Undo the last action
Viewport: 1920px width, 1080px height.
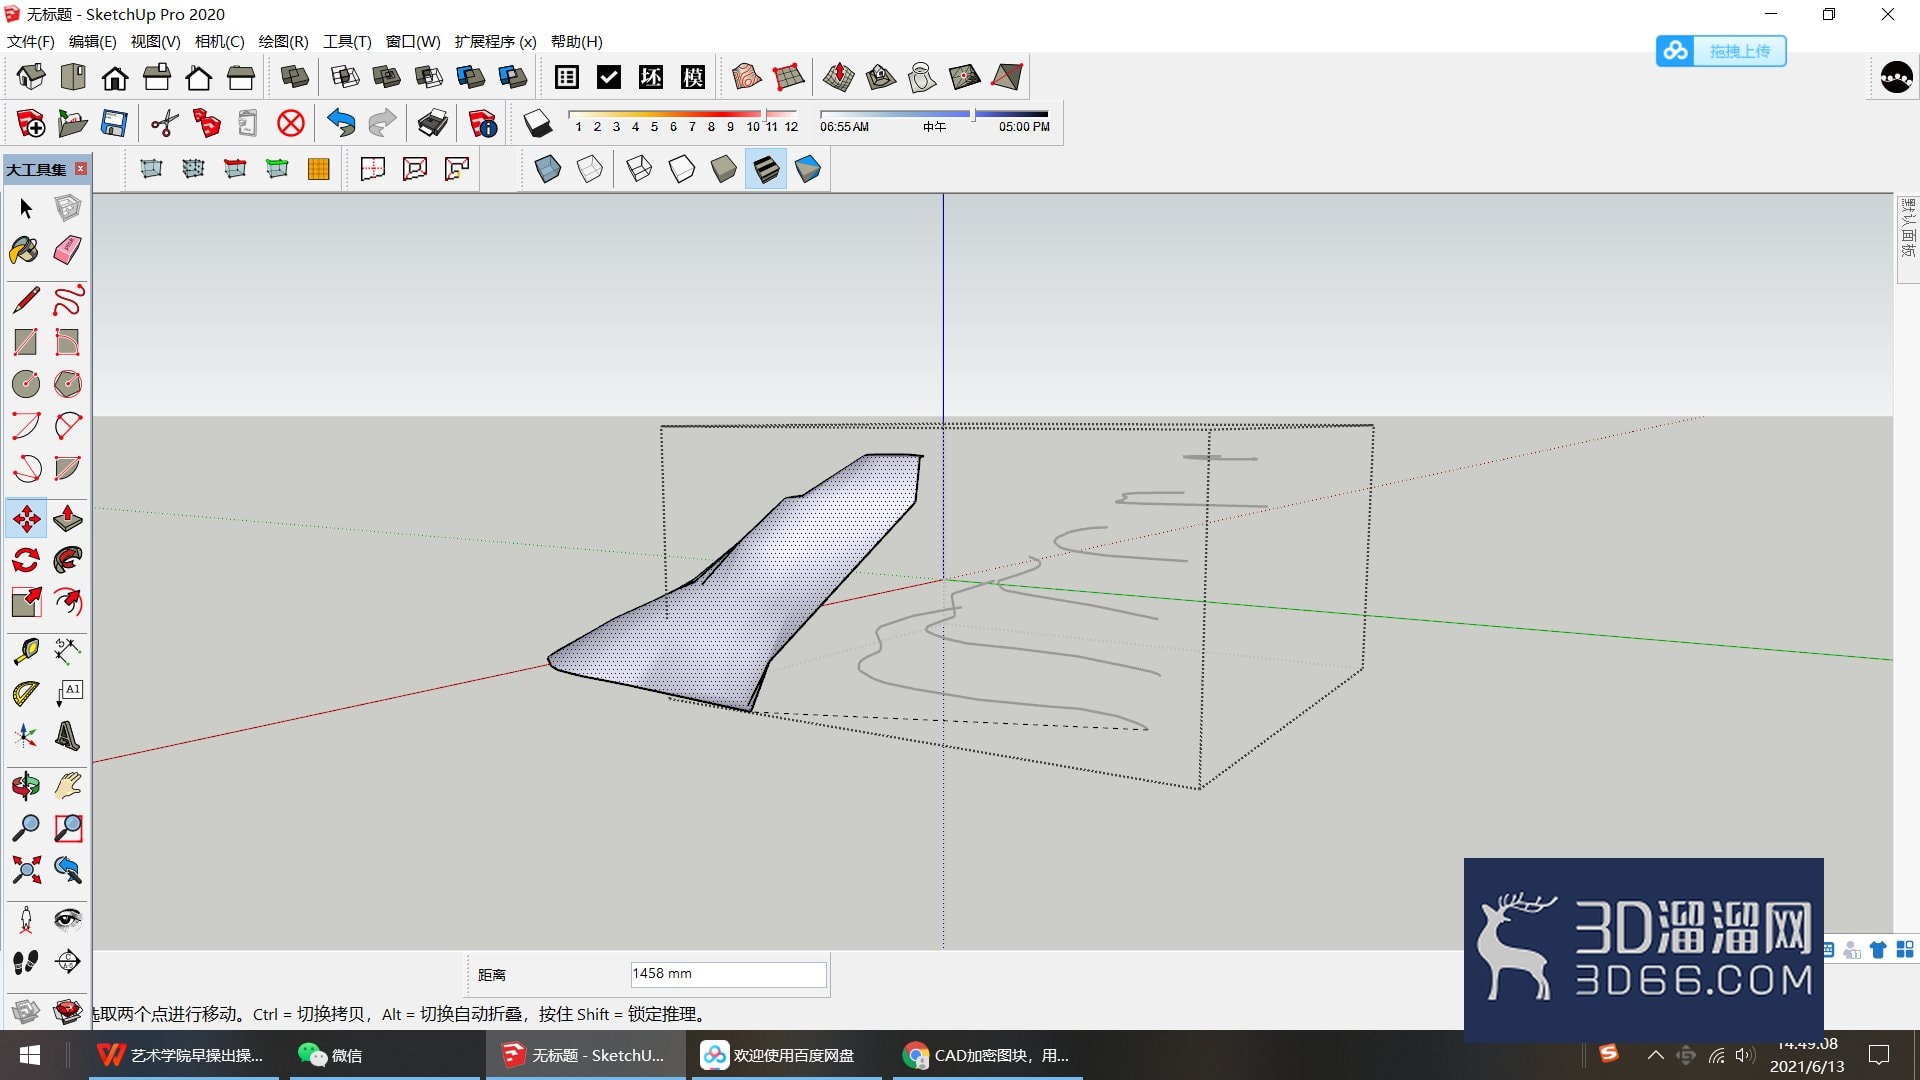coord(341,124)
